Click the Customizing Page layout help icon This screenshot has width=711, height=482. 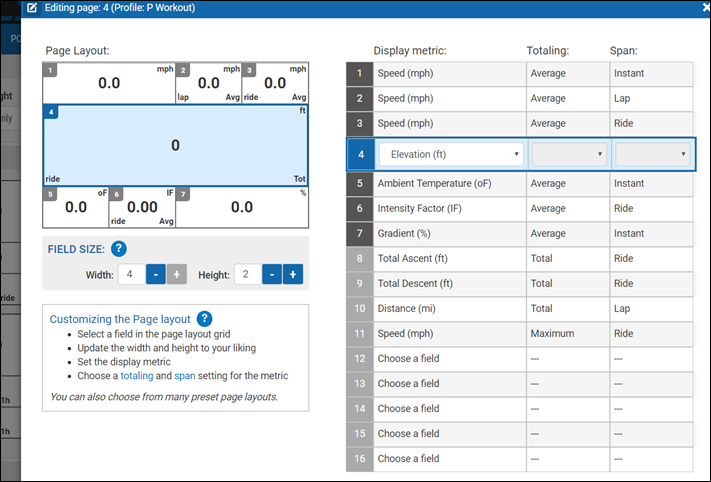204,319
